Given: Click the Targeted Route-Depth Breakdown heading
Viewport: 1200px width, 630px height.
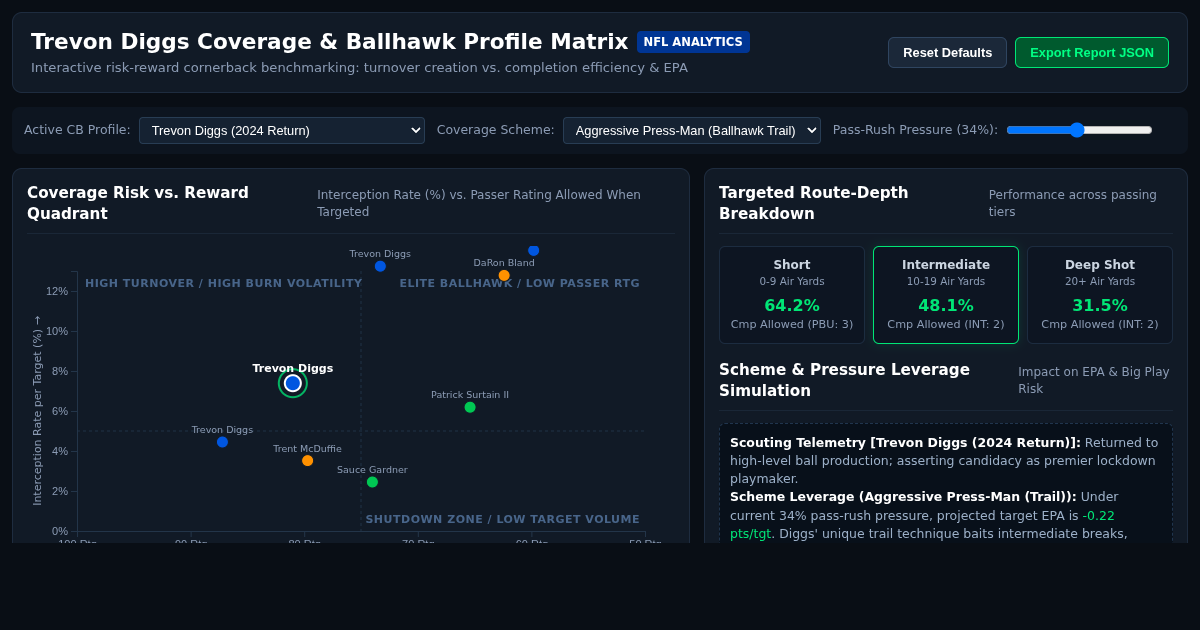Looking at the screenshot, I should point(814,203).
